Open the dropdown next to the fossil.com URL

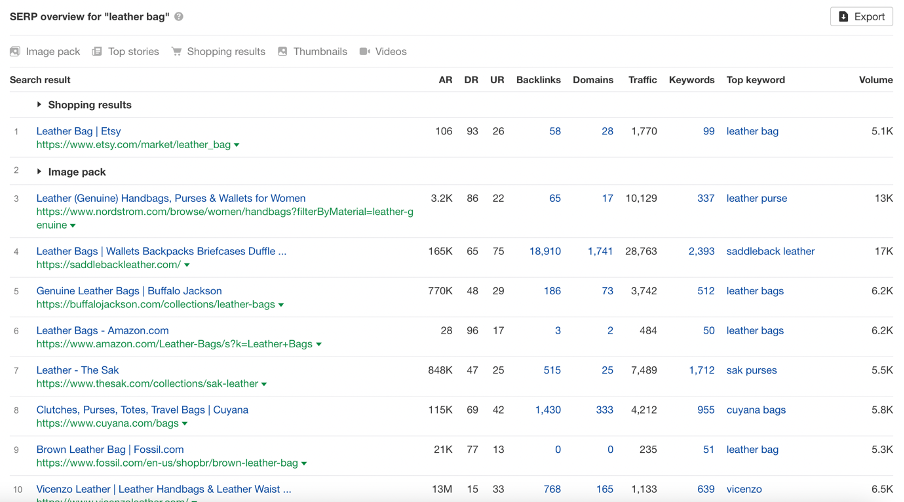tap(304, 463)
